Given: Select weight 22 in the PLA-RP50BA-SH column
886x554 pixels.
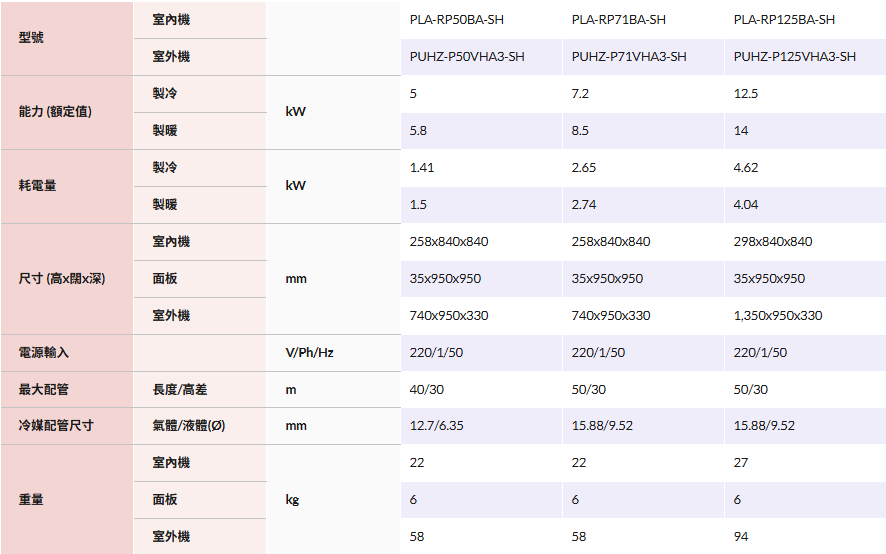Looking at the screenshot, I should pos(416,463).
